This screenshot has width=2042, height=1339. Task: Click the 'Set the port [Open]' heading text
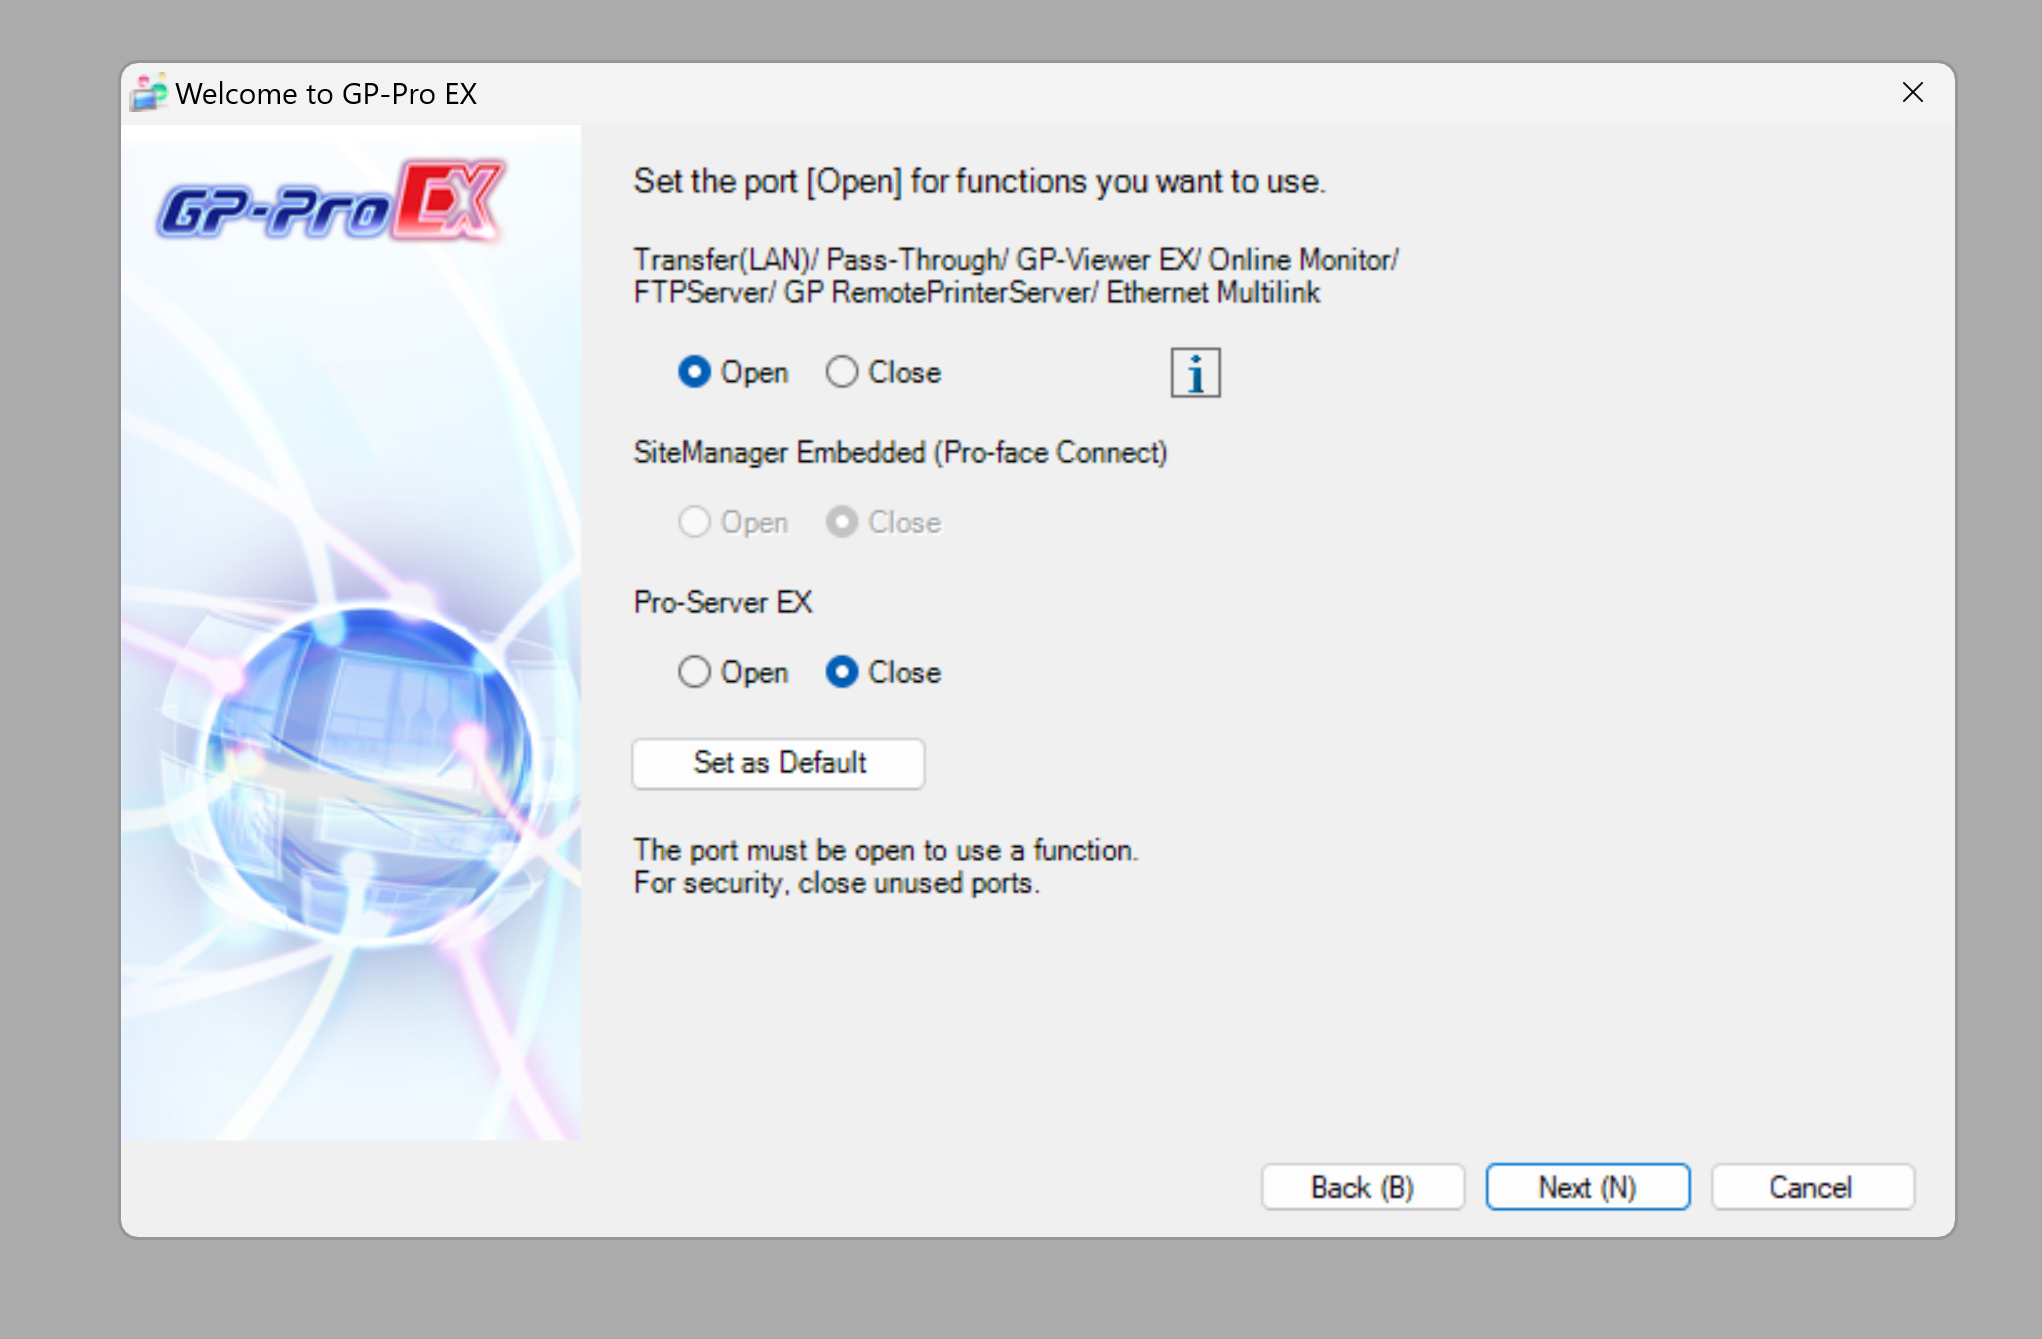click(979, 181)
